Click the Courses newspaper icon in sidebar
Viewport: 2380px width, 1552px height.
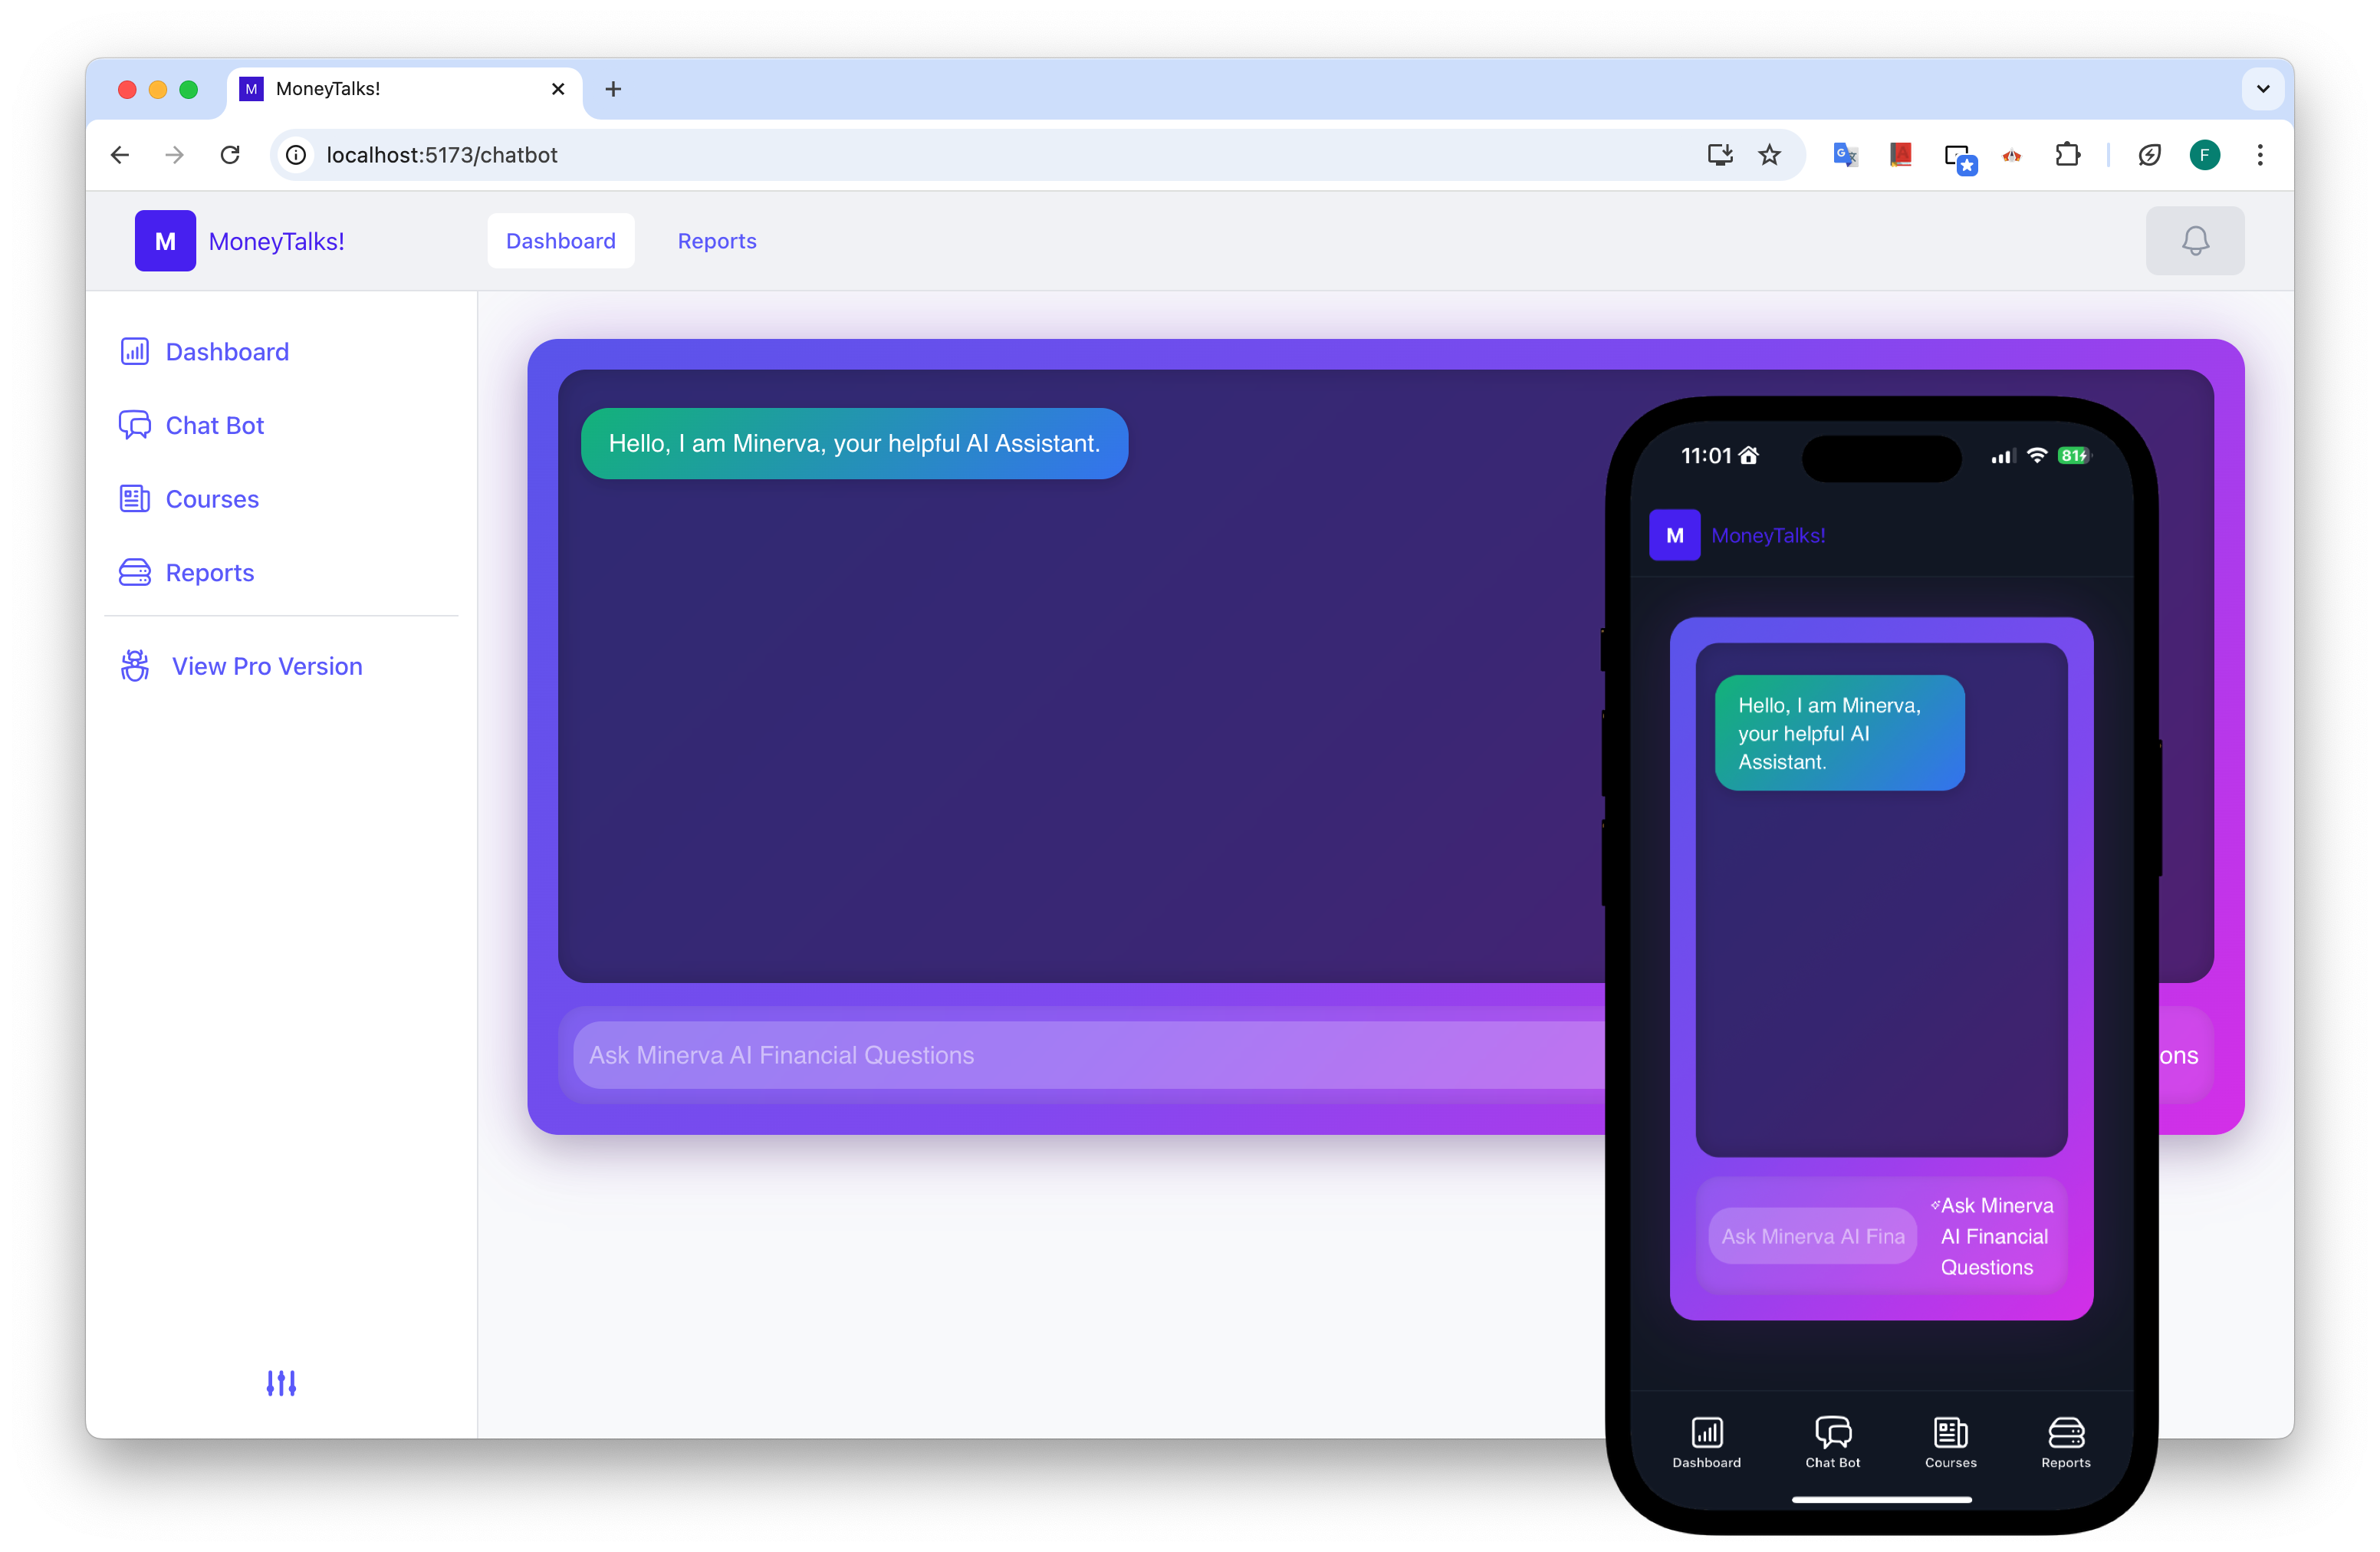coord(134,499)
